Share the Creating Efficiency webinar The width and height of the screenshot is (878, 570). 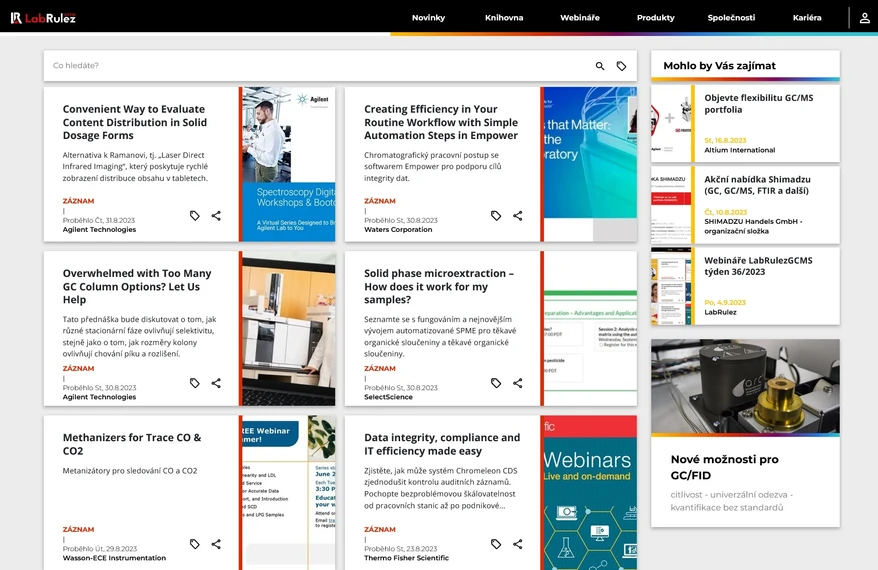[x=517, y=216]
